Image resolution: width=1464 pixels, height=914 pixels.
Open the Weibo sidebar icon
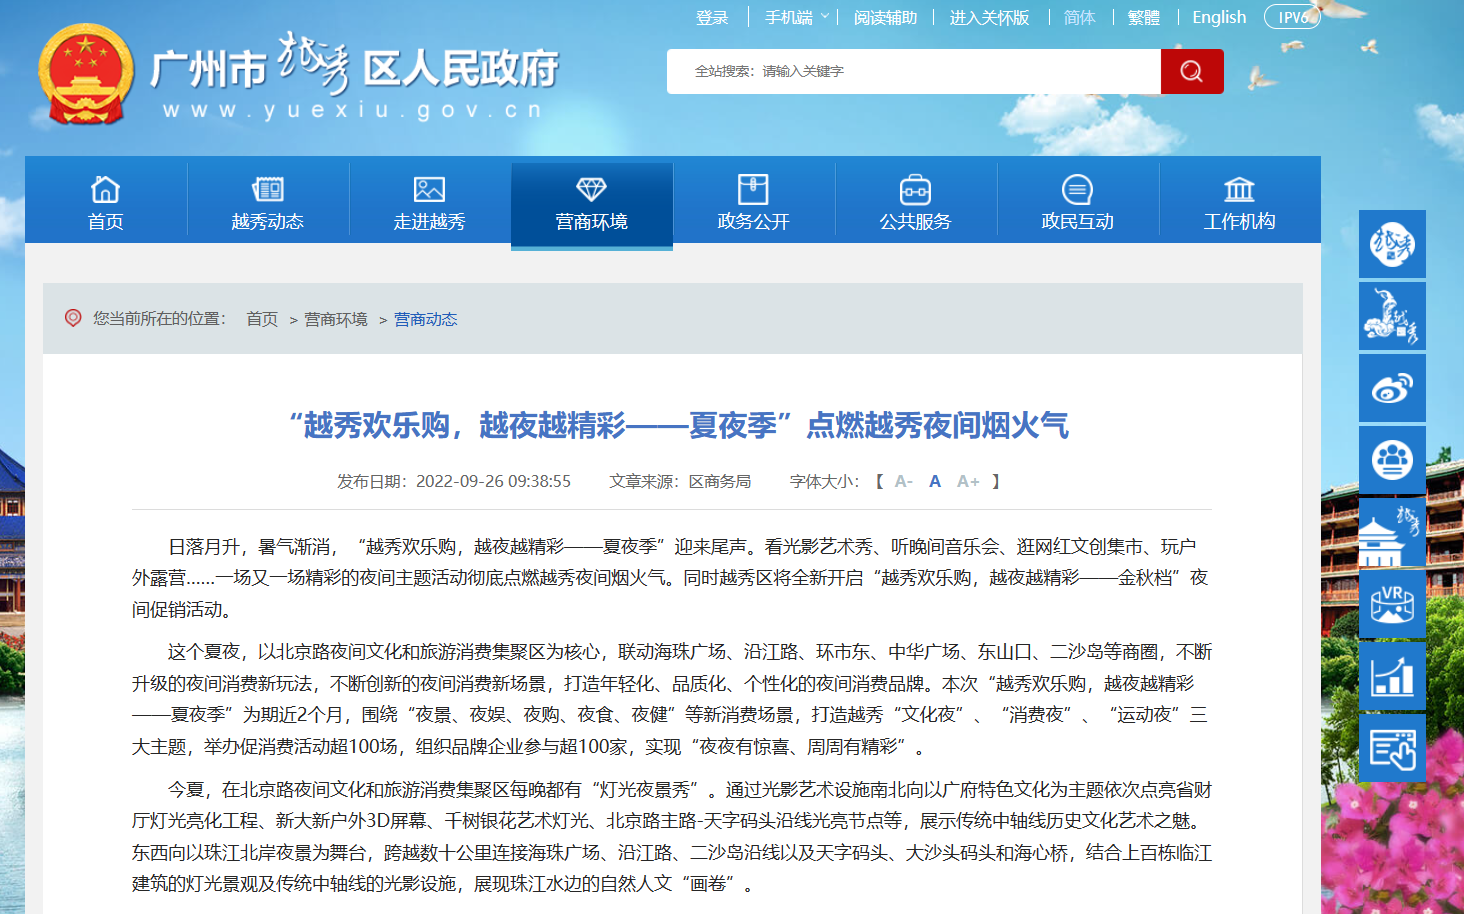tap(1391, 388)
